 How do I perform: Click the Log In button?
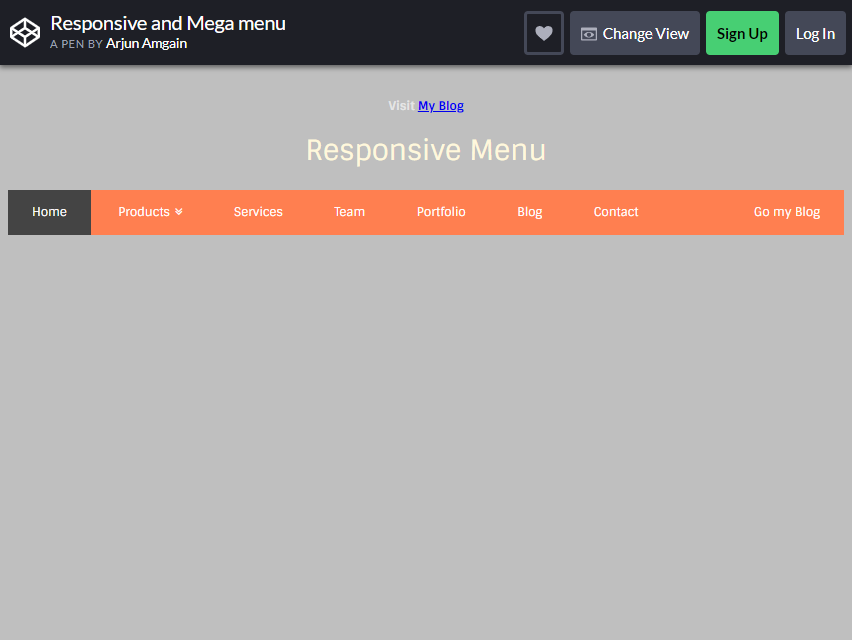coord(815,33)
